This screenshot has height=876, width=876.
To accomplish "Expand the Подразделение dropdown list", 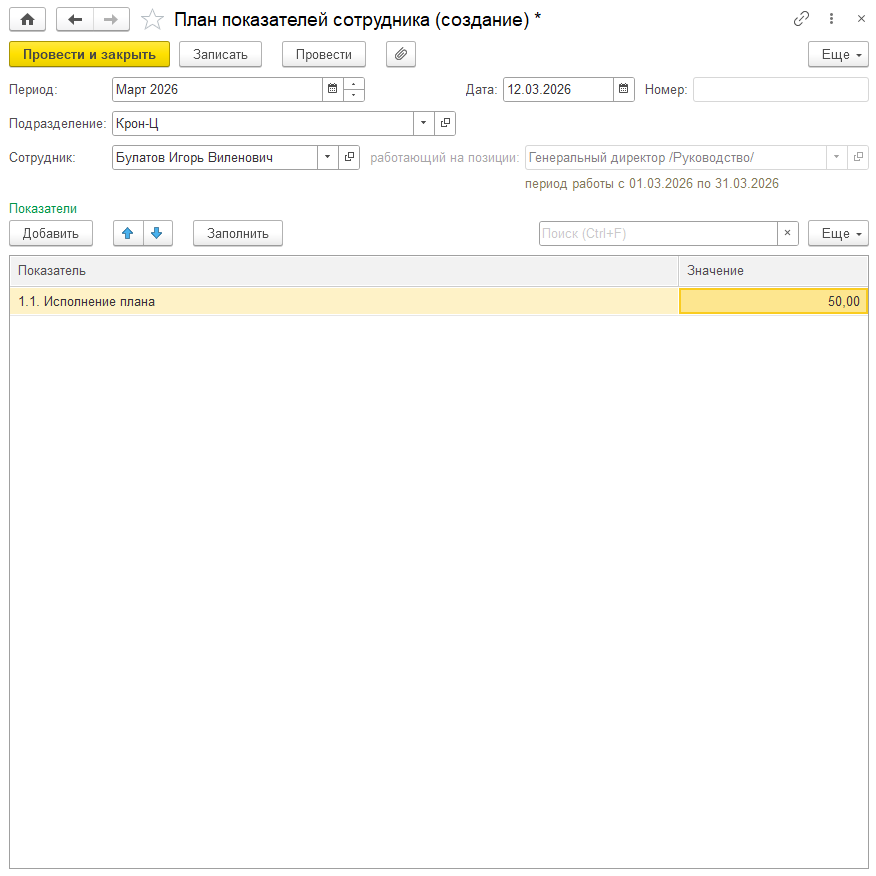I will [423, 123].
